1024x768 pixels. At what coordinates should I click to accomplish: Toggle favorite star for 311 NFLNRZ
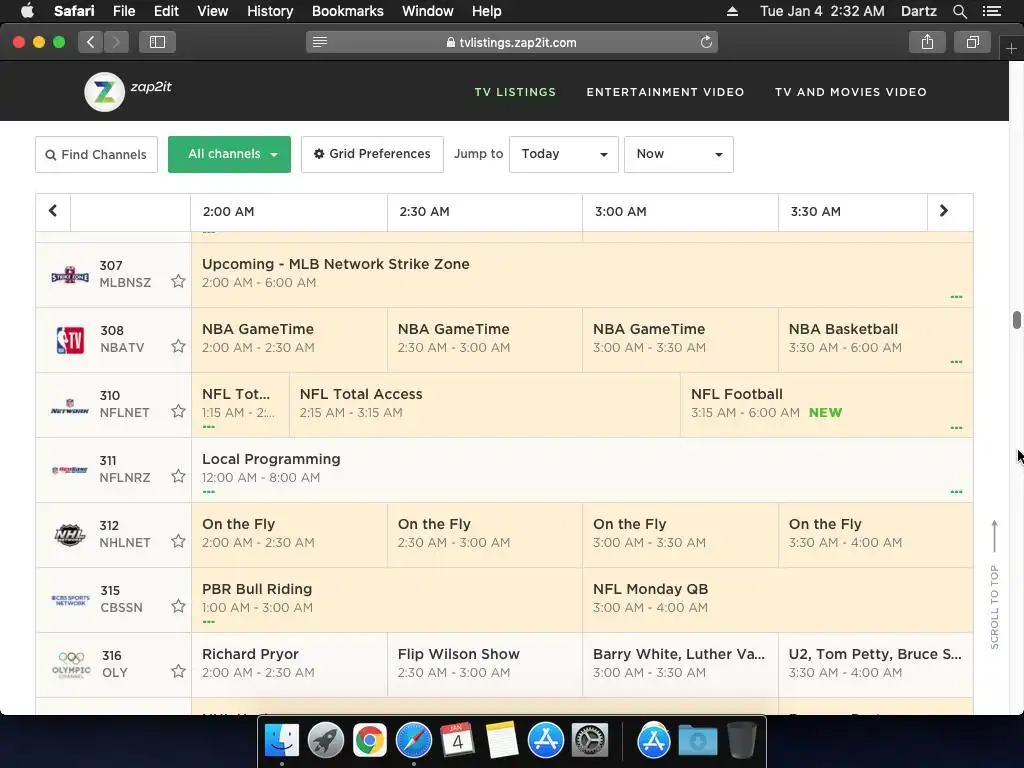coord(178,476)
